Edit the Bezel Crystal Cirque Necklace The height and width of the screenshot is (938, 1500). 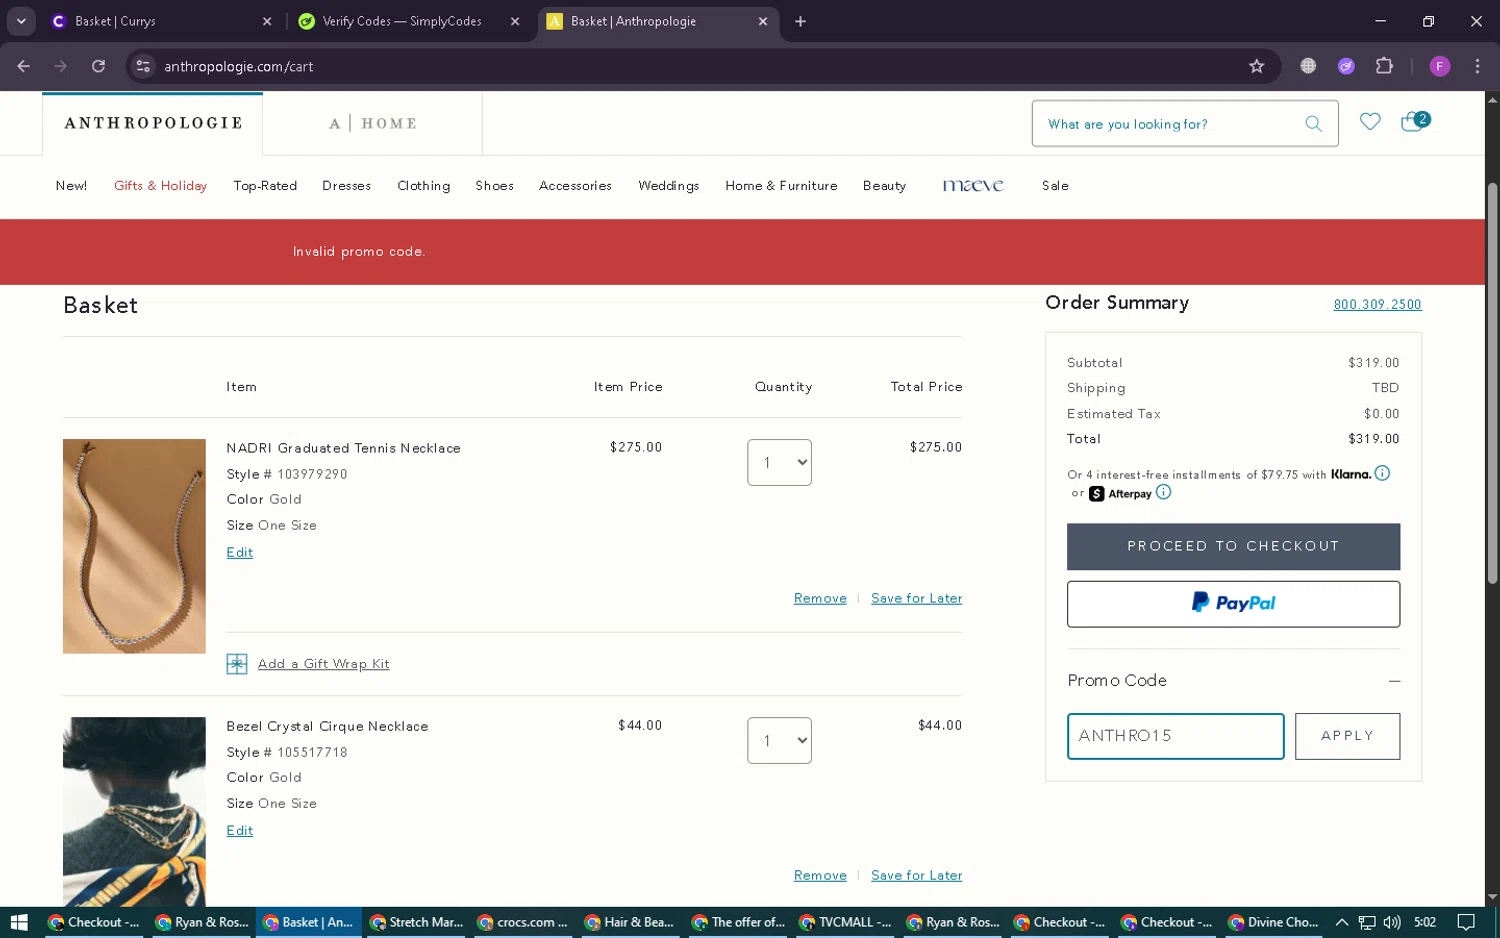point(239,830)
